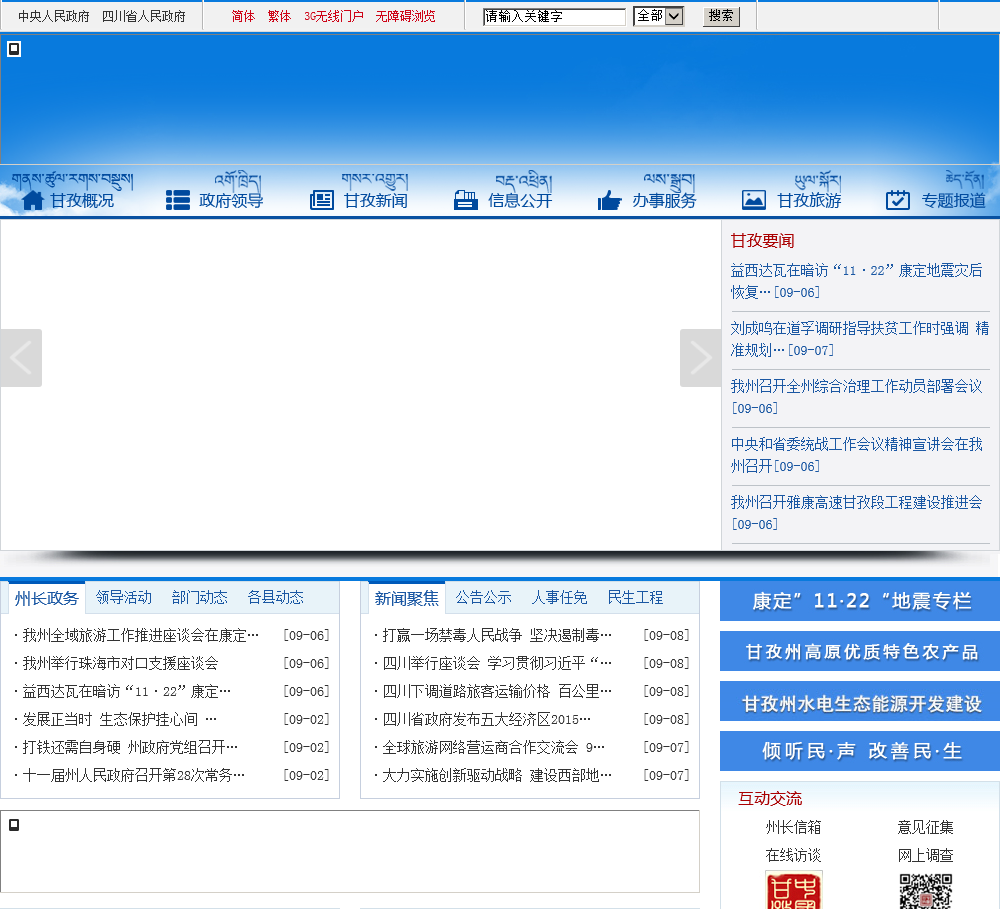Open article 打赢一场禁毒人民战争

click(x=497, y=635)
